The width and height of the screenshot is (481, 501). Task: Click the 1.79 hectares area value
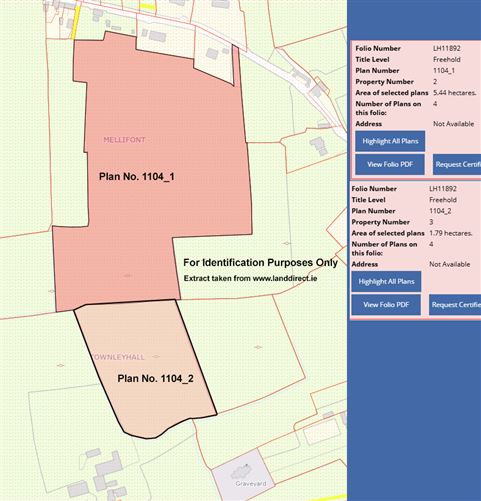point(451,233)
